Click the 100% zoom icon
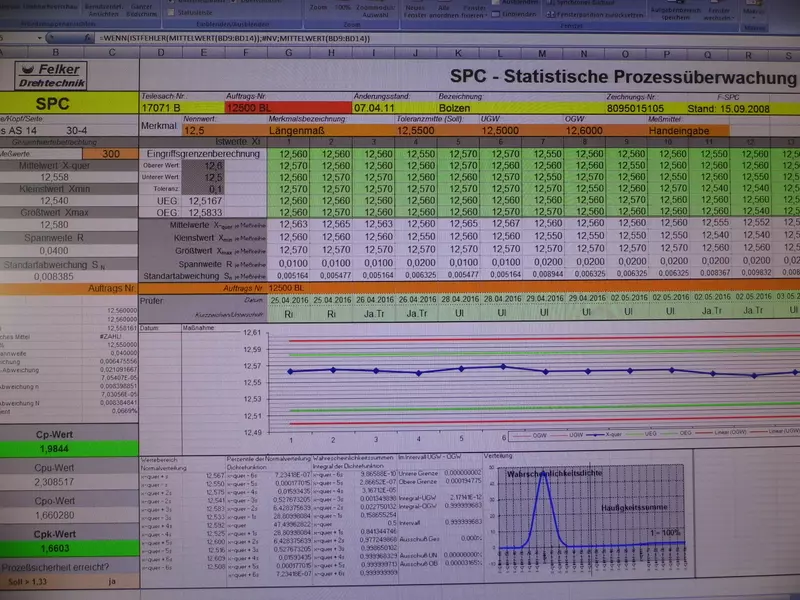Screen dimensions: 800x600 pyautogui.click(x=344, y=8)
